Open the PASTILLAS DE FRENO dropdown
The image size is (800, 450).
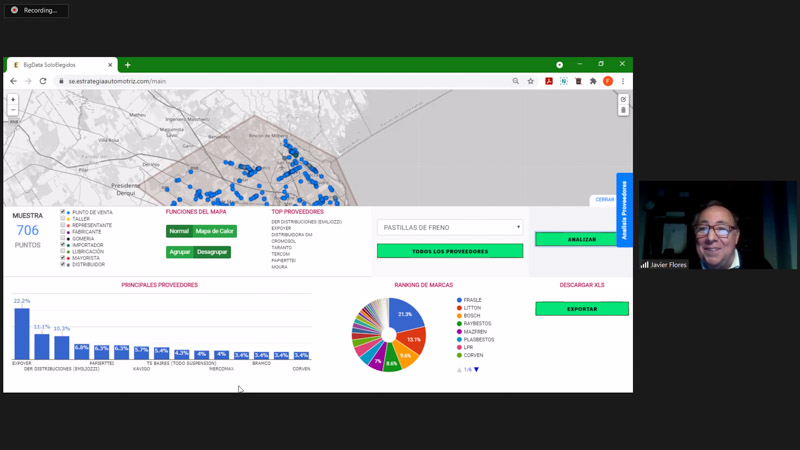pos(450,227)
